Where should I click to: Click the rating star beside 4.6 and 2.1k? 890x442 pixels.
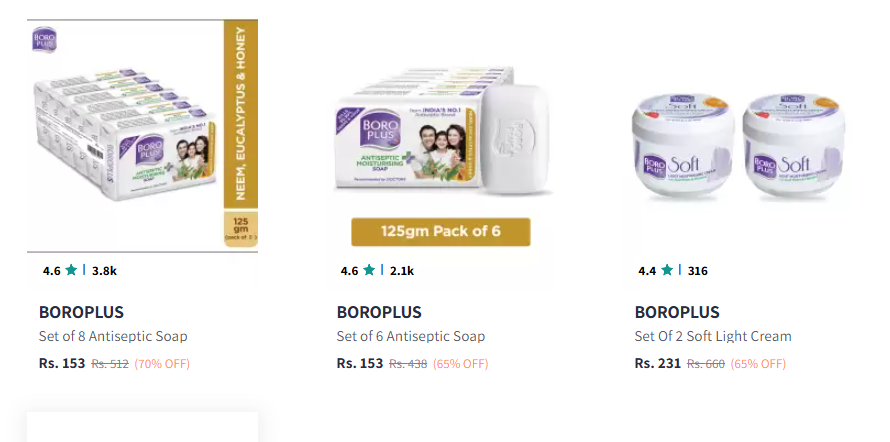click(x=369, y=270)
